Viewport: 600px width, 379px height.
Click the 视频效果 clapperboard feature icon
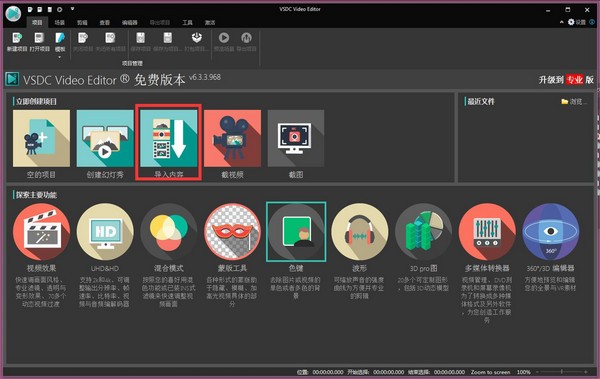(x=41, y=232)
